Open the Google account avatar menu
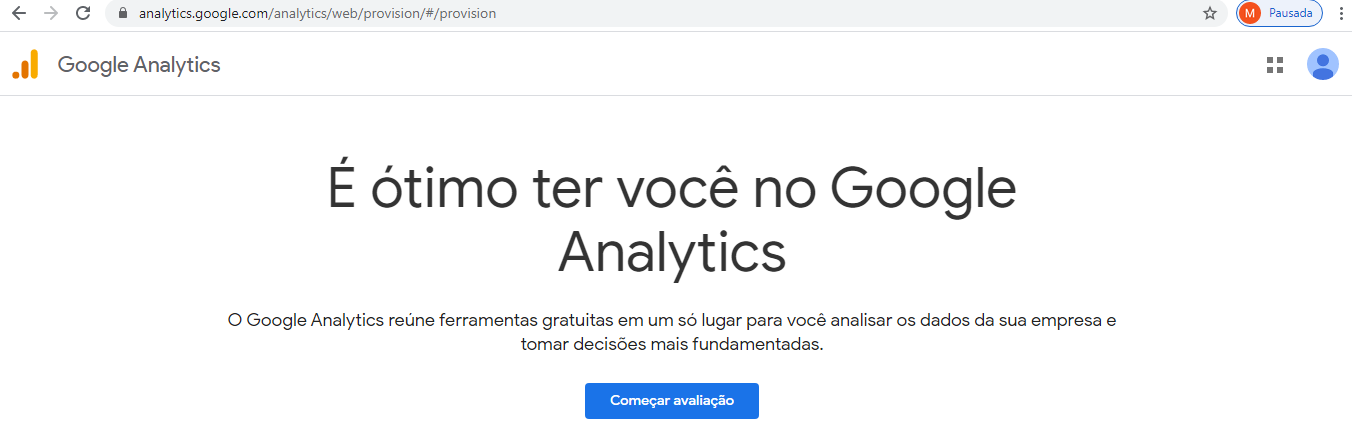This screenshot has height=429, width=1352. tap(1322, 65)
